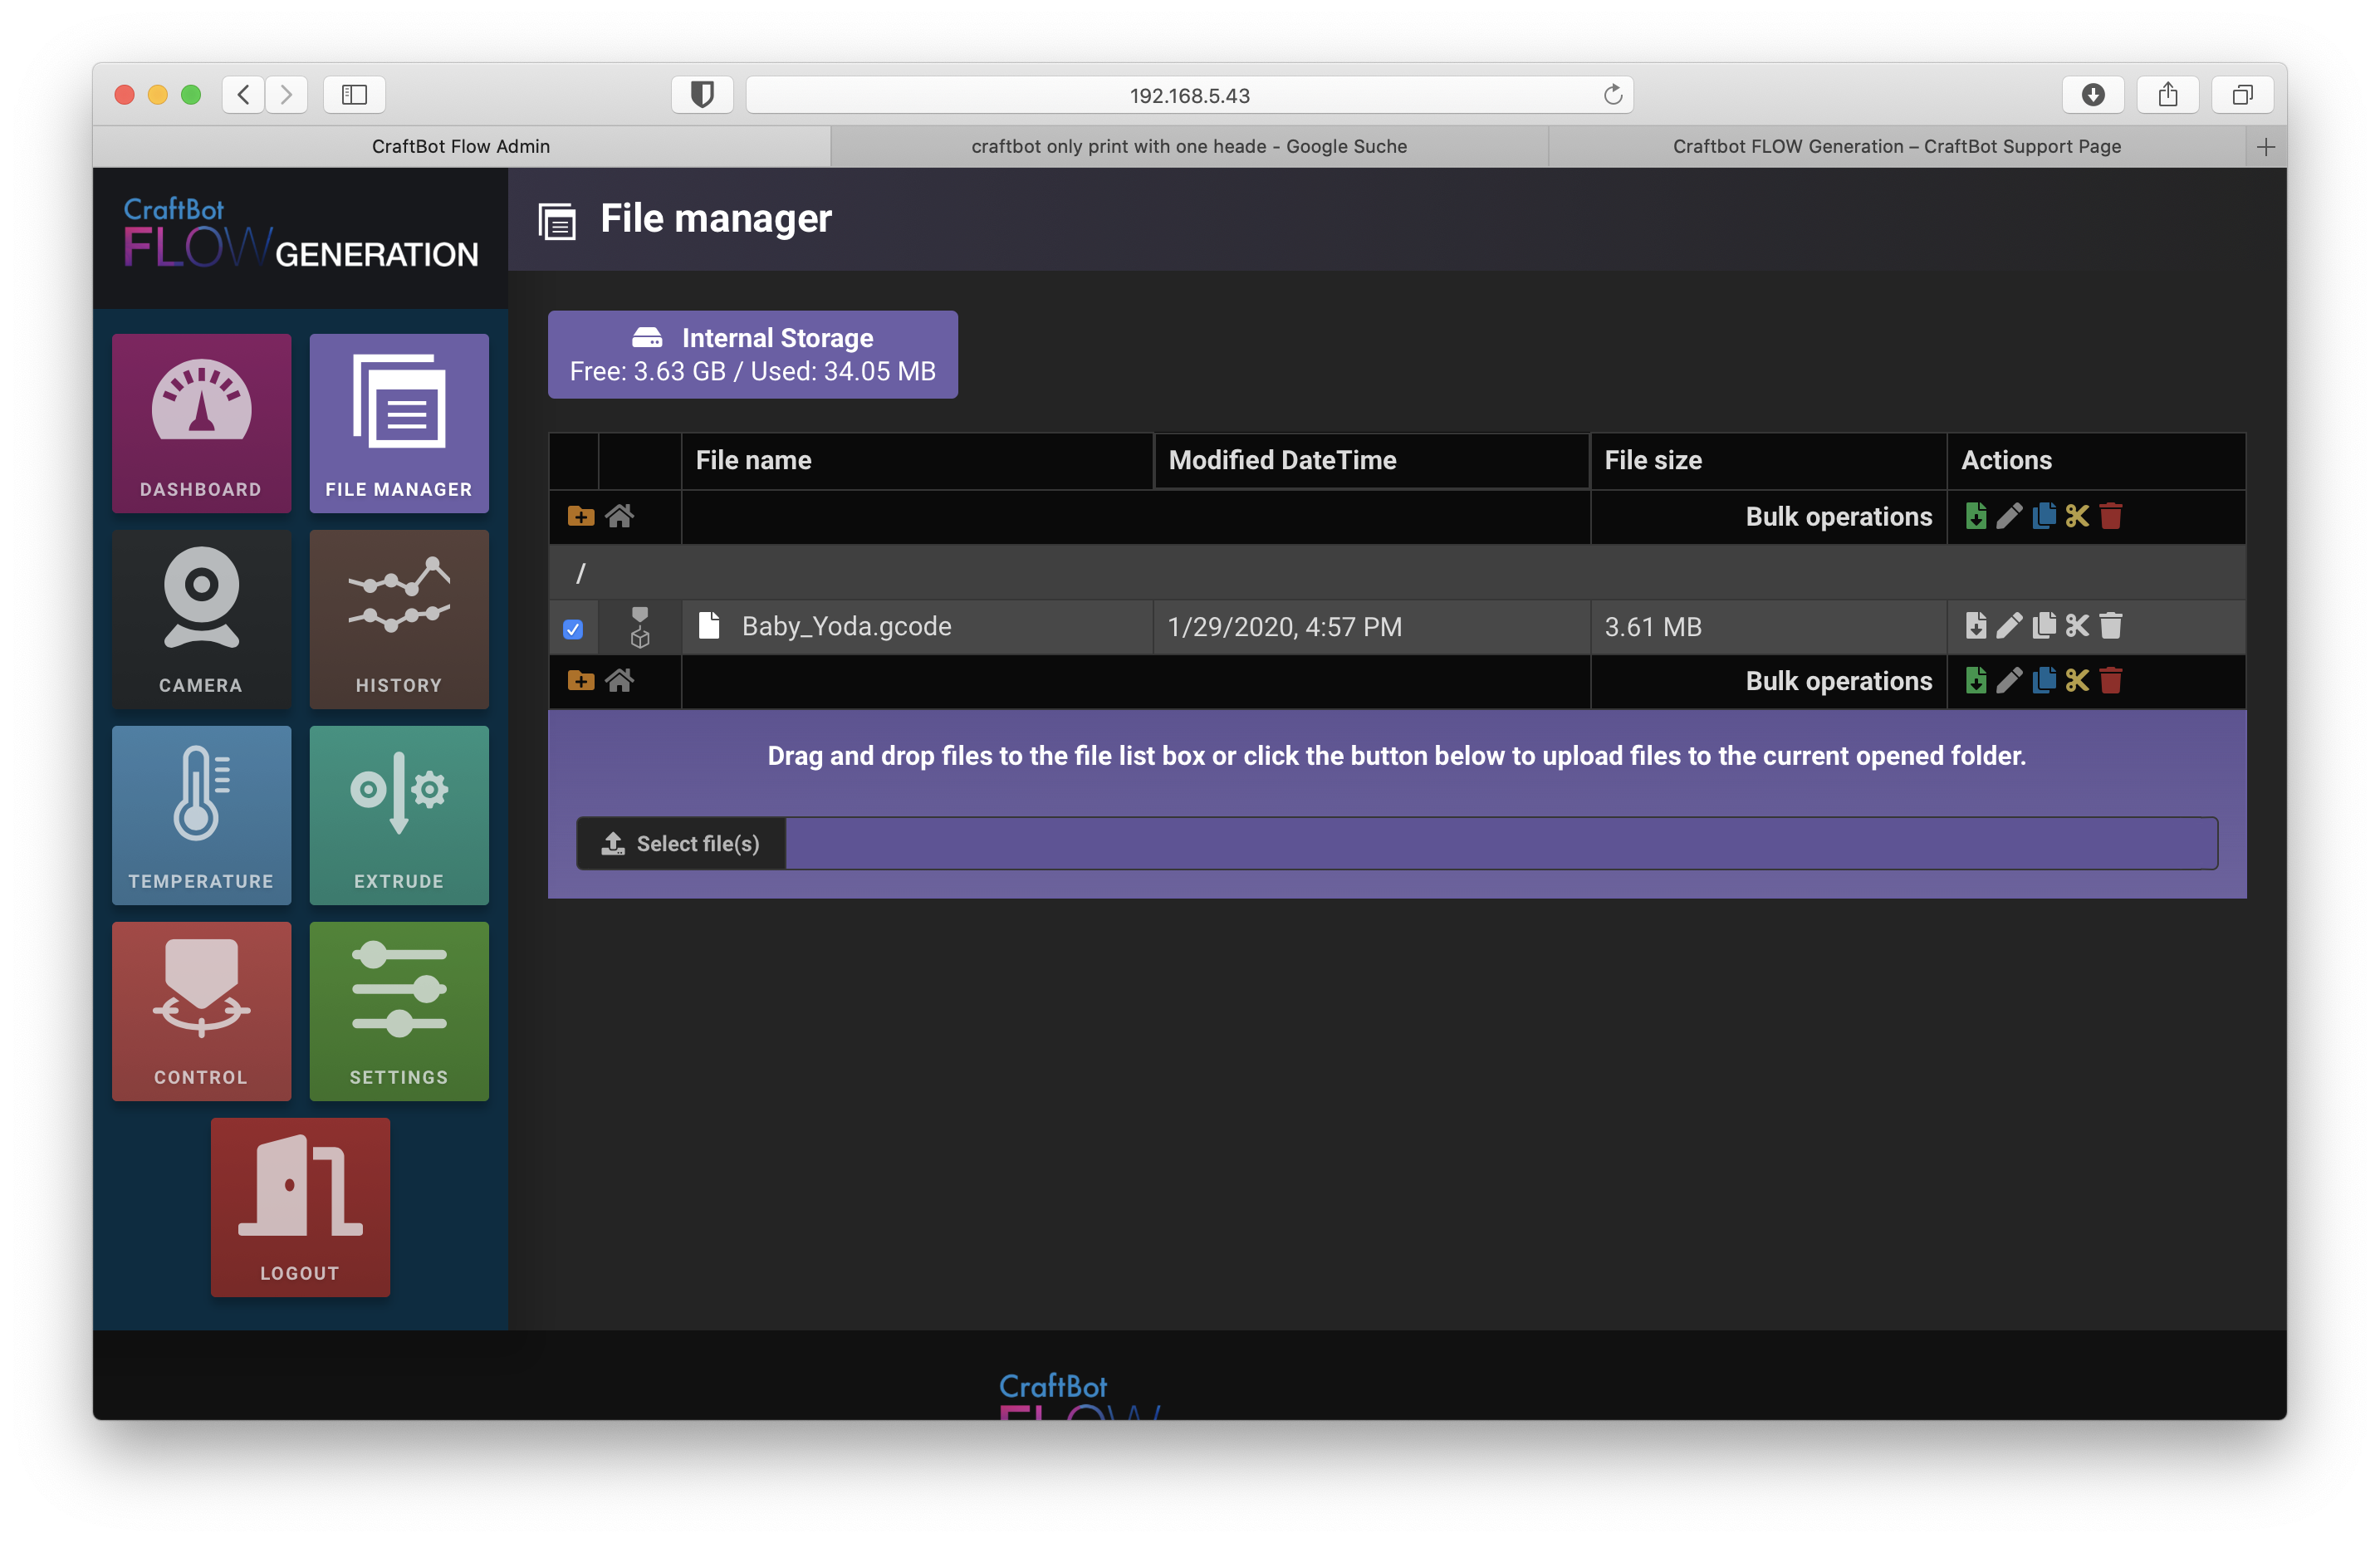Reload the page in Safari

(x=1613, y=95)
